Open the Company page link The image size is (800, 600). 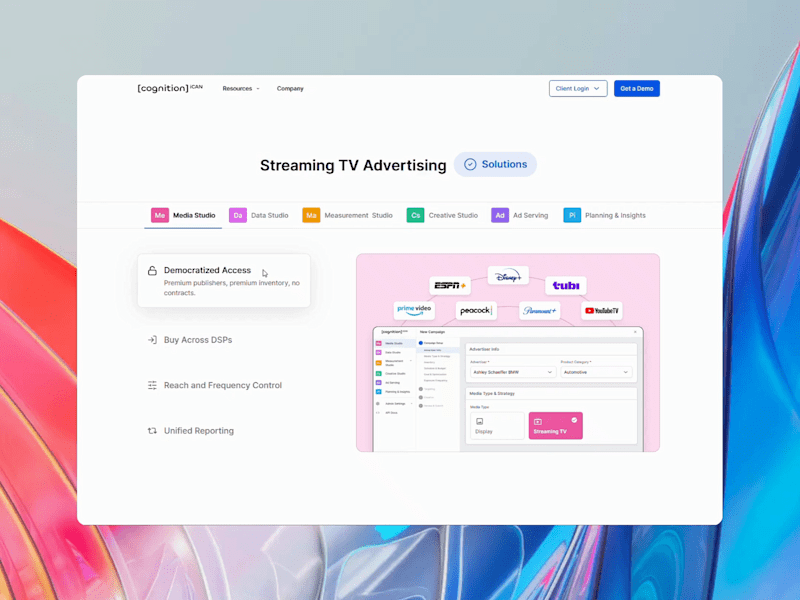290,88
